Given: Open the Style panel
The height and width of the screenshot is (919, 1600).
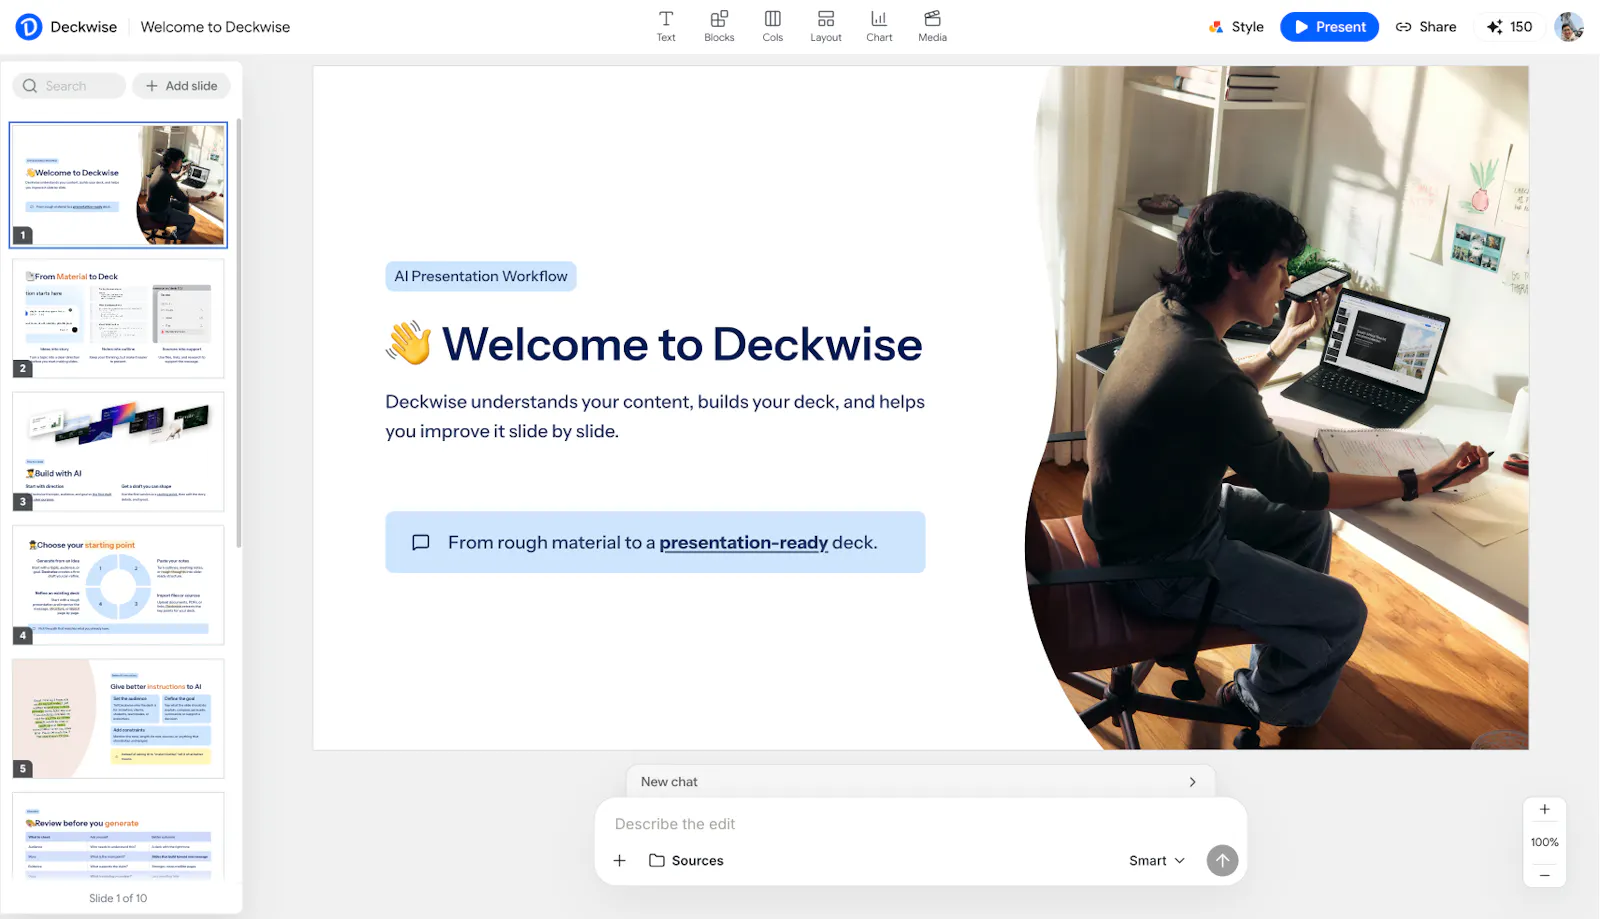Looking at the screenshot, I should tap(1236, 27).
